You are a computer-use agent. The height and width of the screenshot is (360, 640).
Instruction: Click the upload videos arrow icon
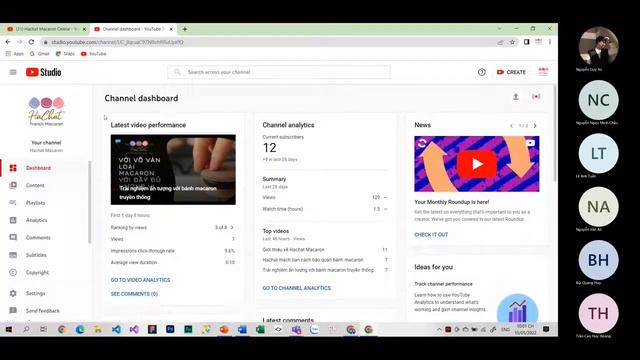click(x=516, y=97)
